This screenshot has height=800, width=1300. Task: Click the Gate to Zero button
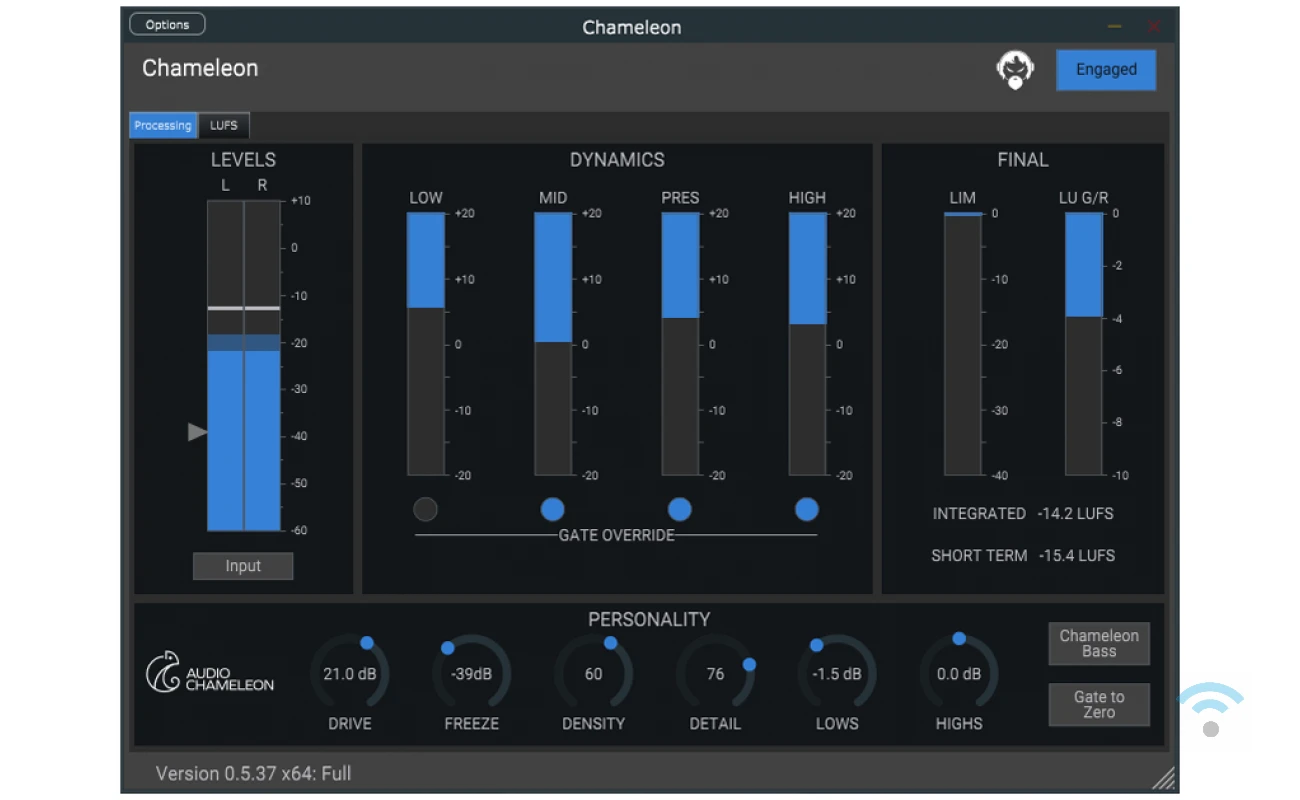click(x=1099, y=705)
